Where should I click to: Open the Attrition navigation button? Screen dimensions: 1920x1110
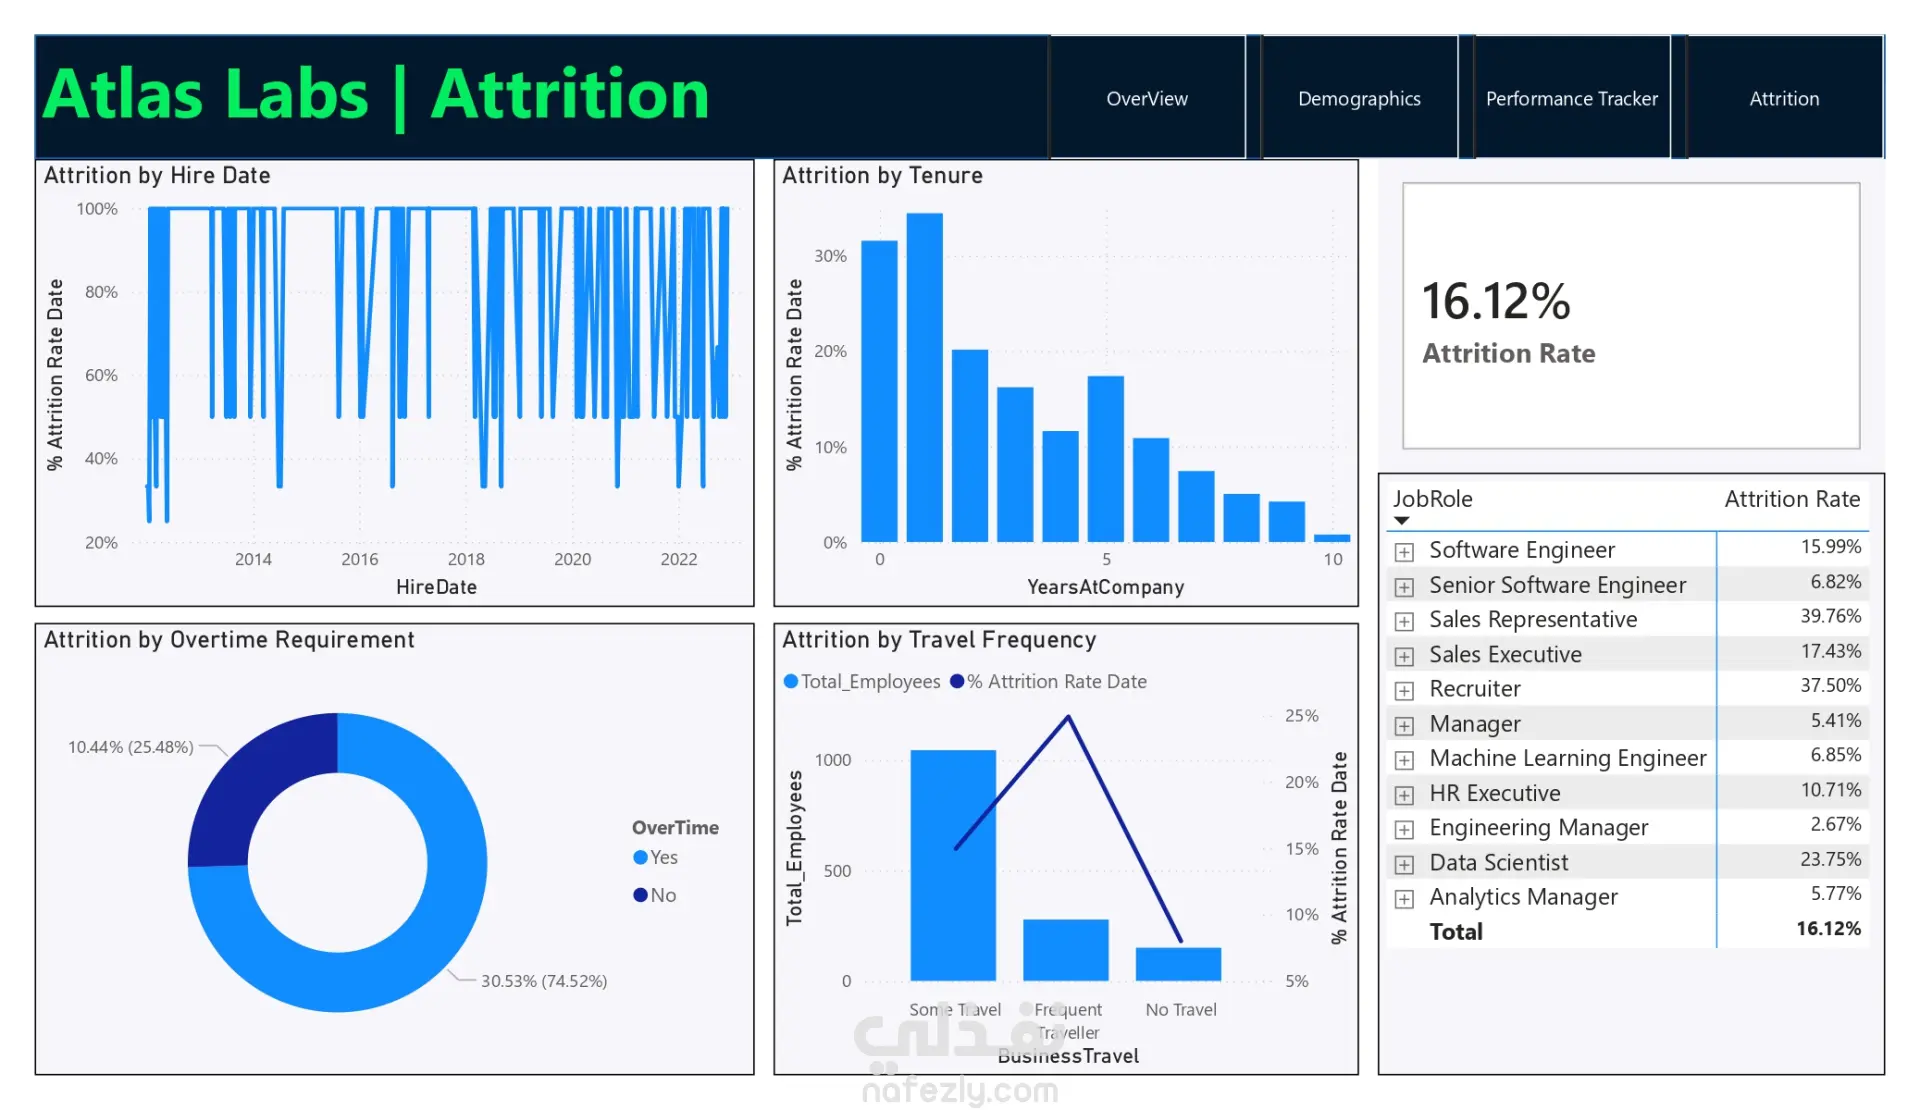click(1784, 98)
